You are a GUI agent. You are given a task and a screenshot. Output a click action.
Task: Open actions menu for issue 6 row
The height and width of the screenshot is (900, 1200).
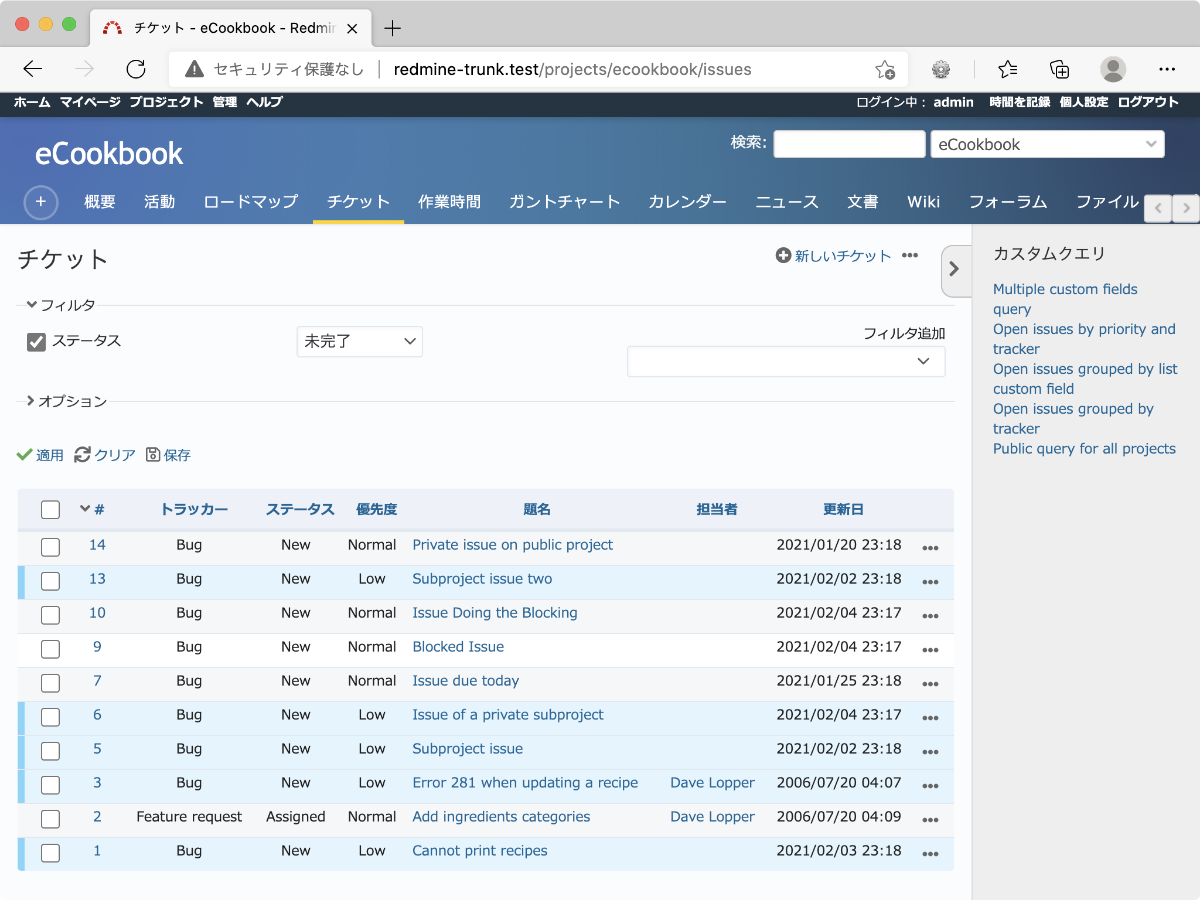(x=931, y=718)
